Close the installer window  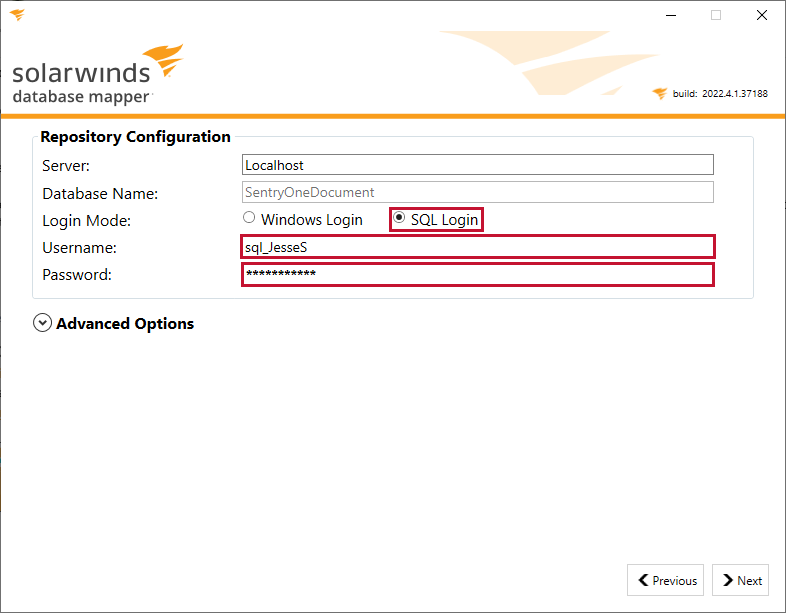pos(761,16)
